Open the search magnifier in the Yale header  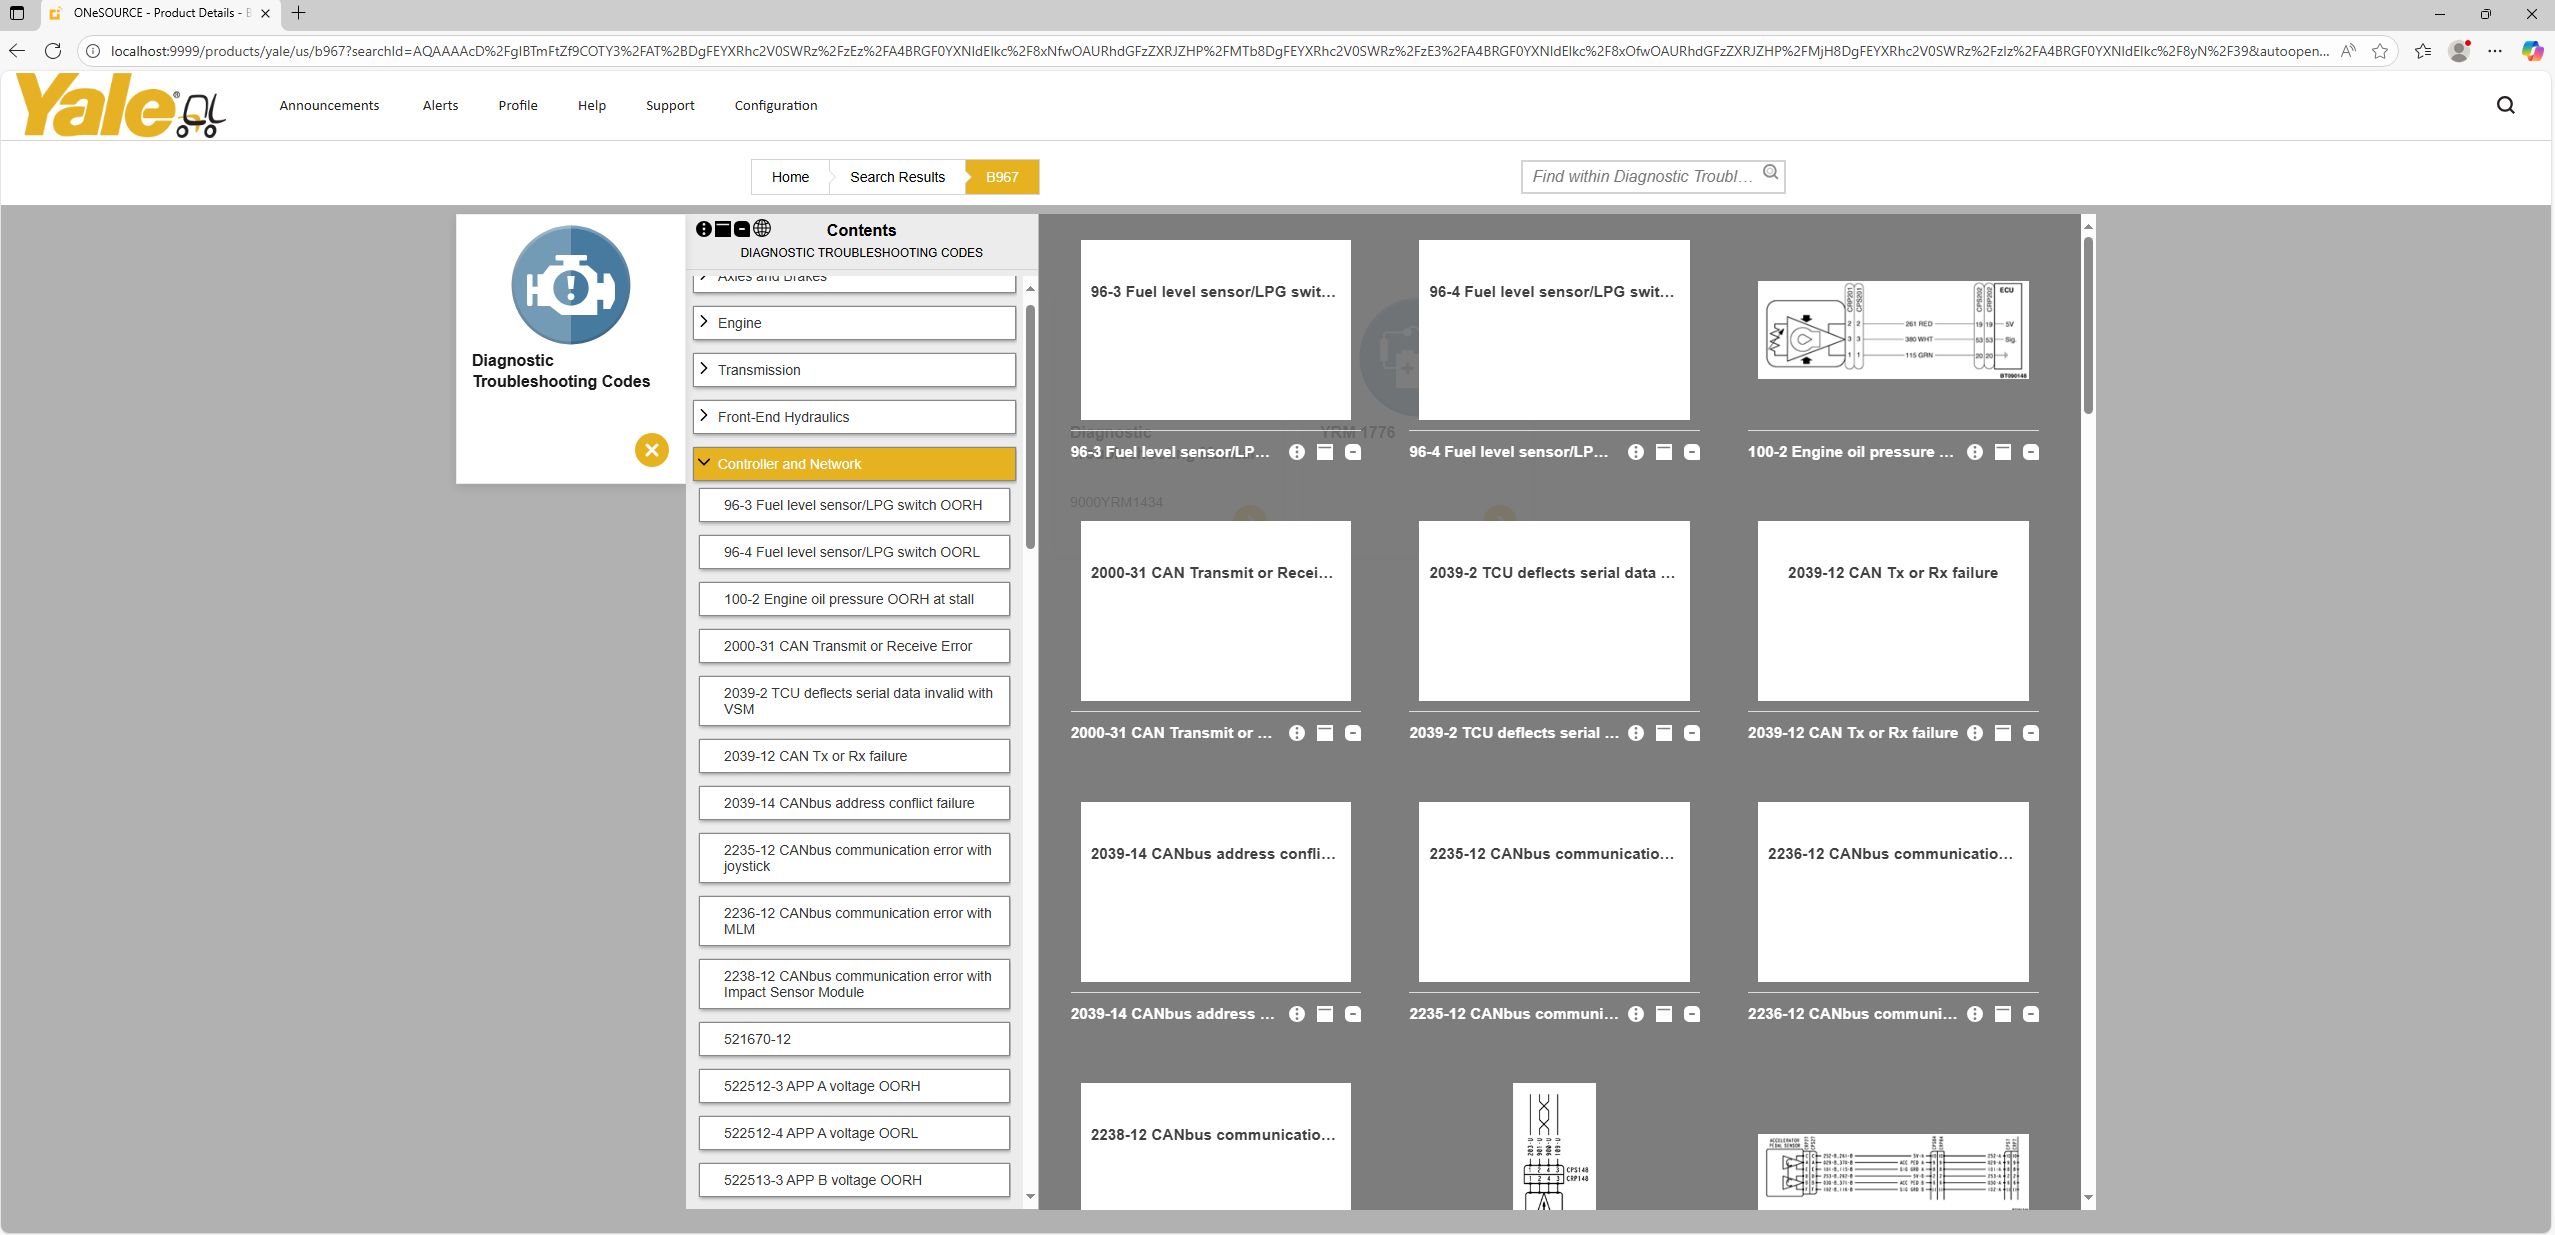[2504, 104]
